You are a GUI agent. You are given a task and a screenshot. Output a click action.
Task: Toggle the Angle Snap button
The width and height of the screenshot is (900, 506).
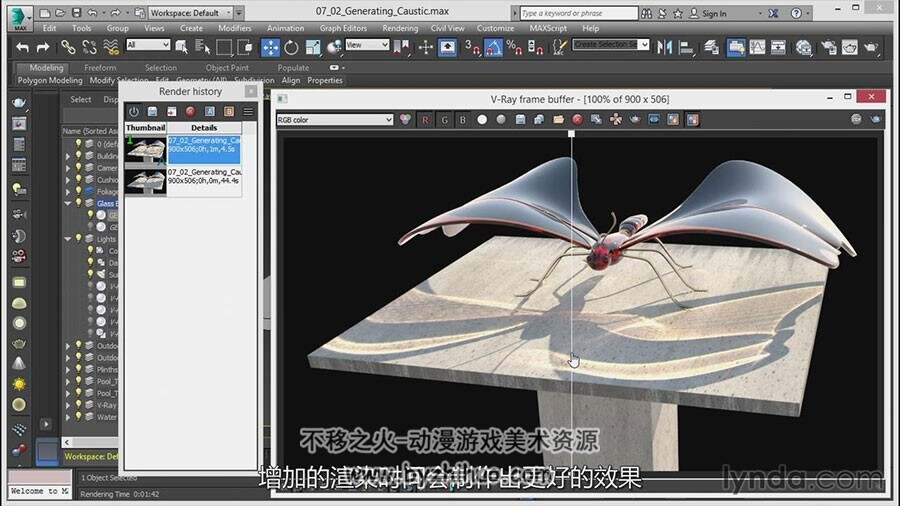coord(494,47)
